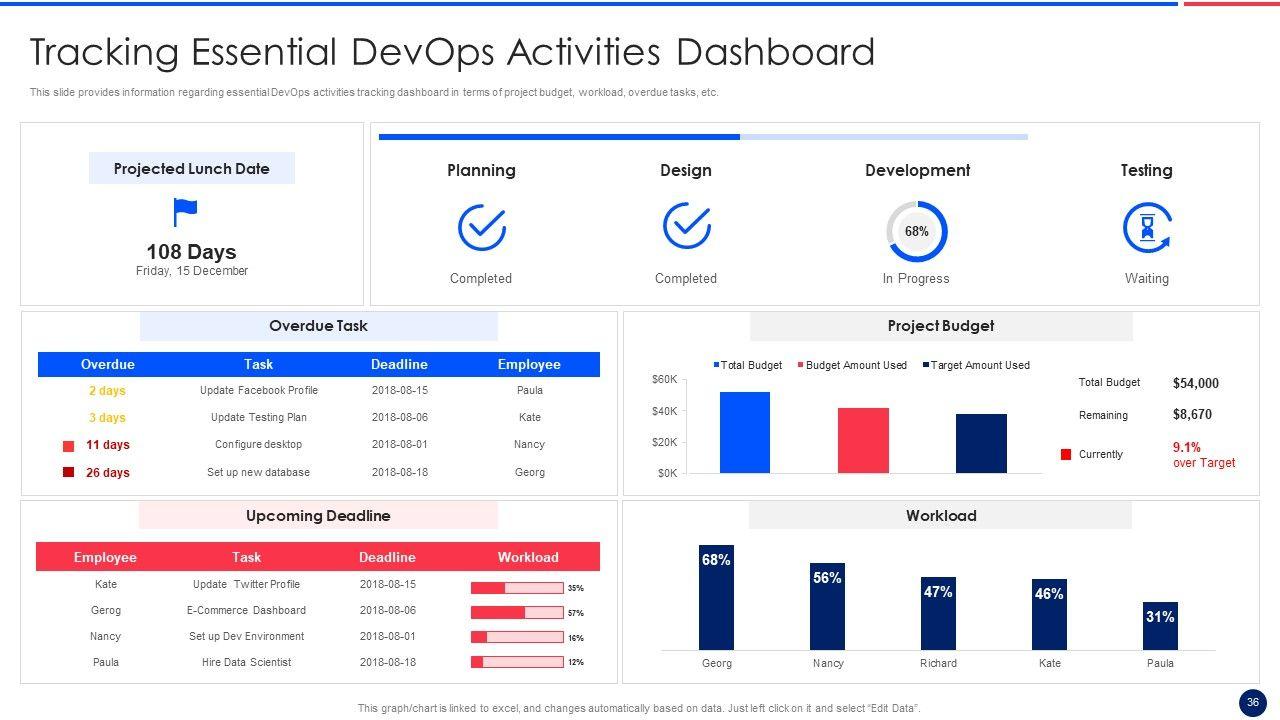Click the Deadline column header in Overdue table
The height and width of the screenshot is (720, 1280).
click(x=399, y=365)
